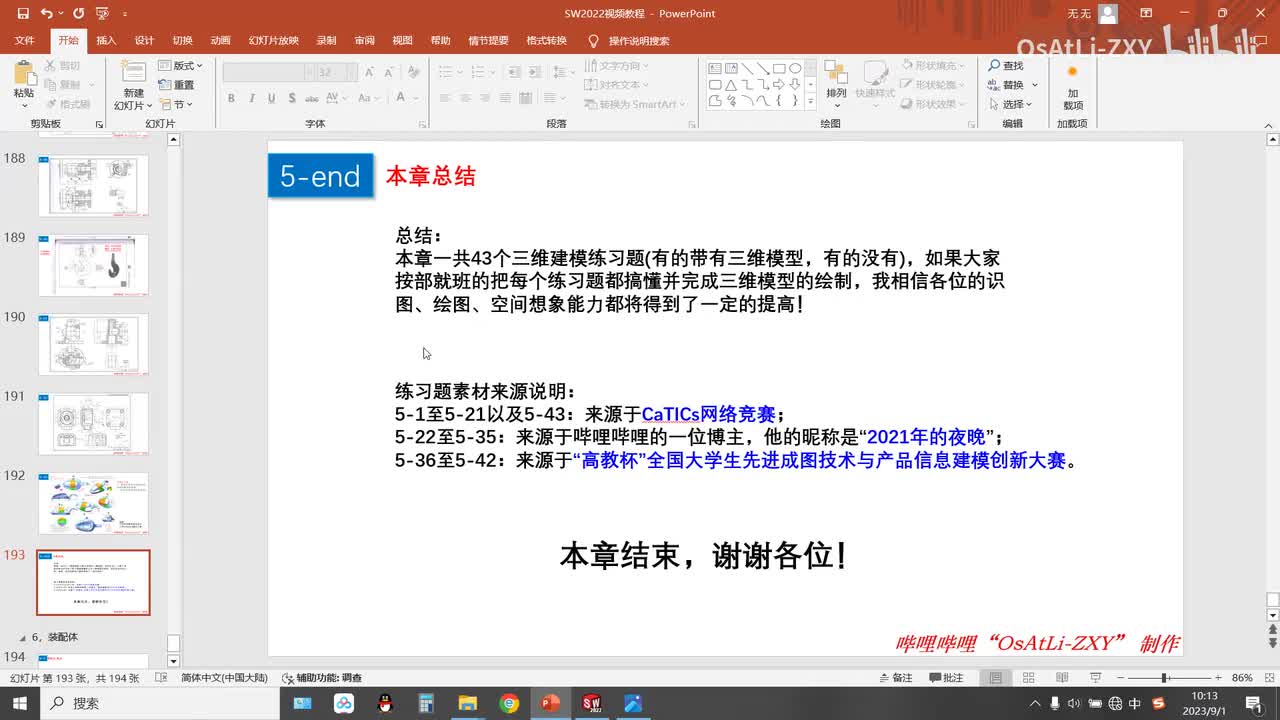Open Section (节) dropdown
The width and height of the screenshot is (1280, 720).
coord(176,104)
